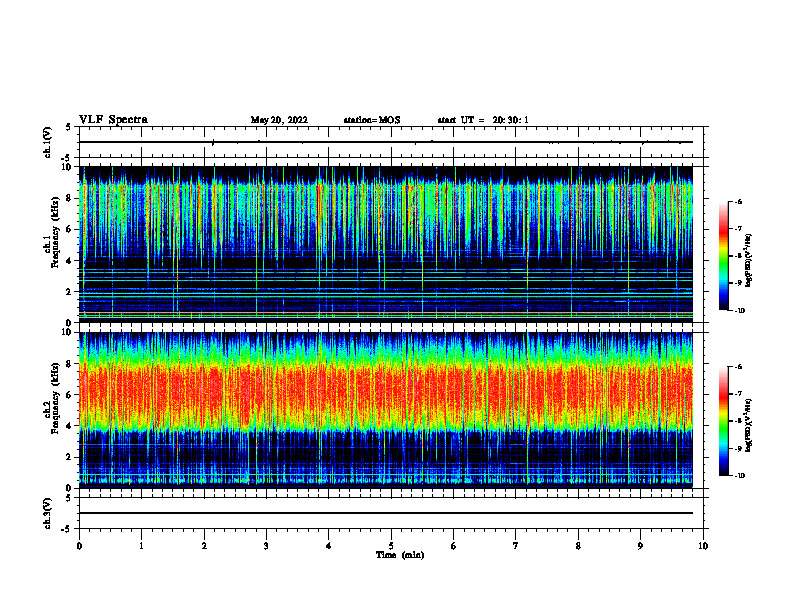Click time axis tick label '3'
This screenshot has width=792, height=612.
coord(266,546)
